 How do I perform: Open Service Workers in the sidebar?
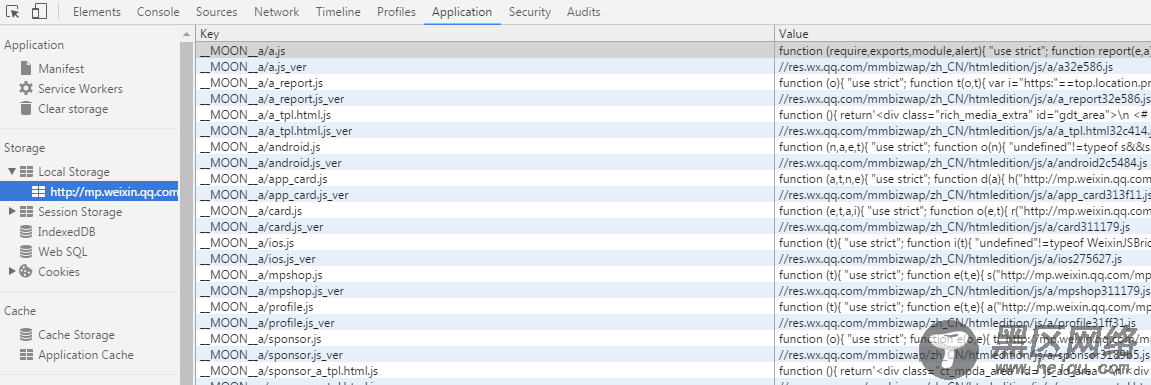click(x=80, y=88)
